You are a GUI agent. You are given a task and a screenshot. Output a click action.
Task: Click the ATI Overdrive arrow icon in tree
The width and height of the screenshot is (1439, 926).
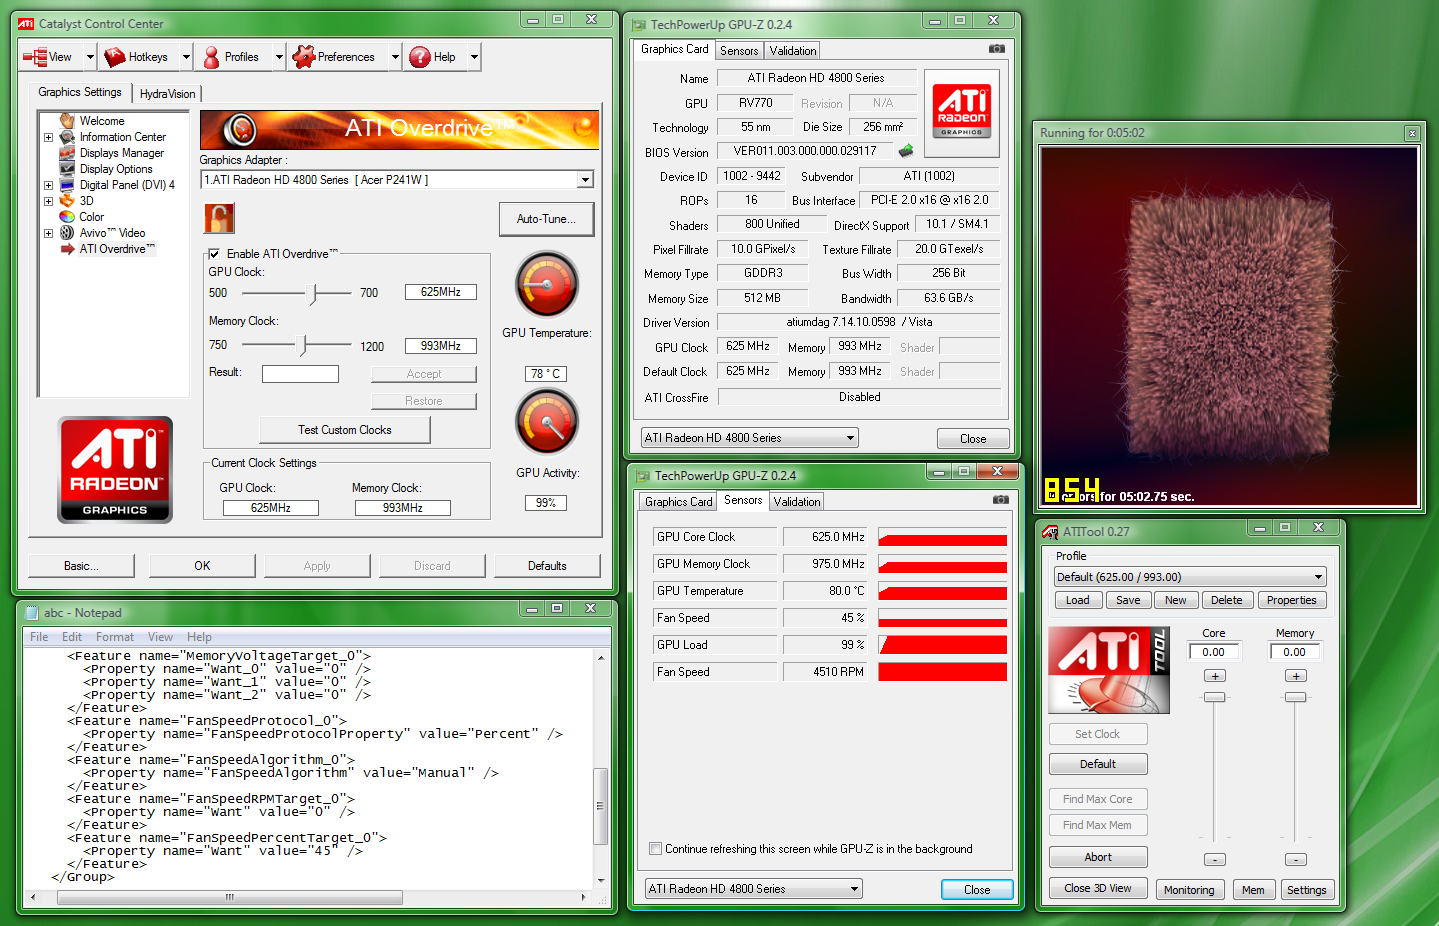pyautogui.click(x=67, y=249)
